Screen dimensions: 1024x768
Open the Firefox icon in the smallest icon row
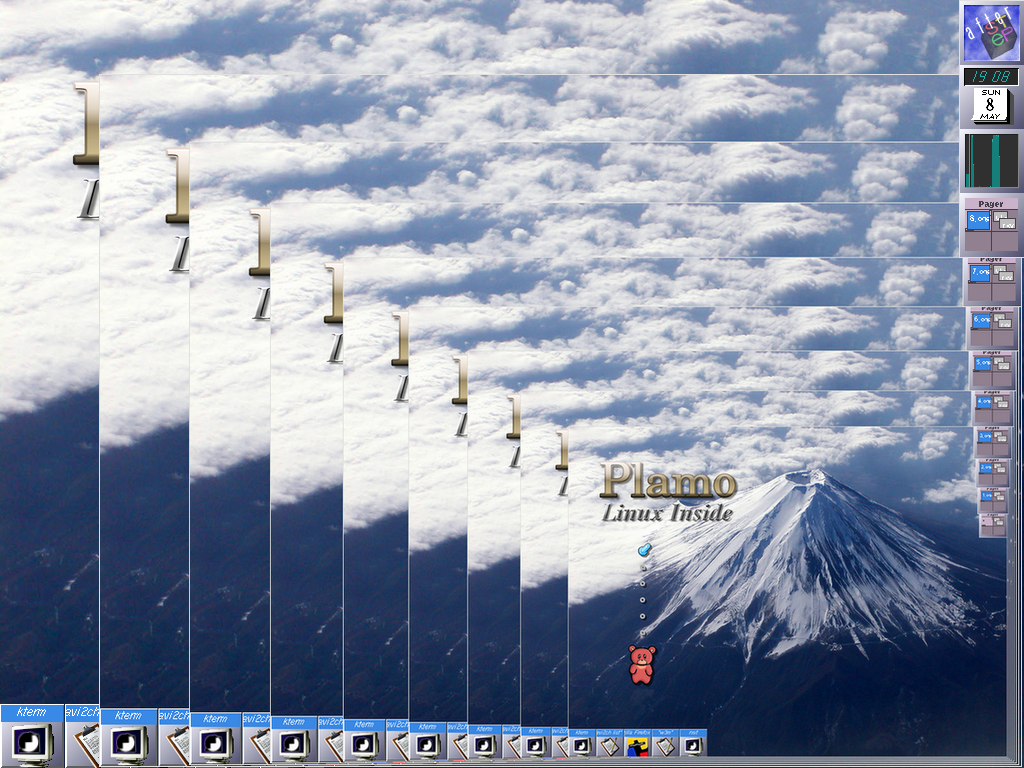click(x=637, y=743)
